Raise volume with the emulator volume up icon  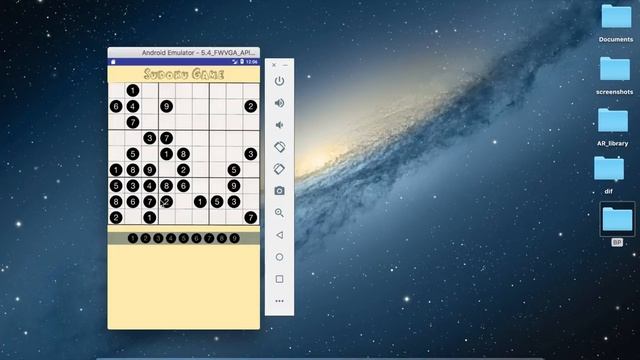[279, 103]
